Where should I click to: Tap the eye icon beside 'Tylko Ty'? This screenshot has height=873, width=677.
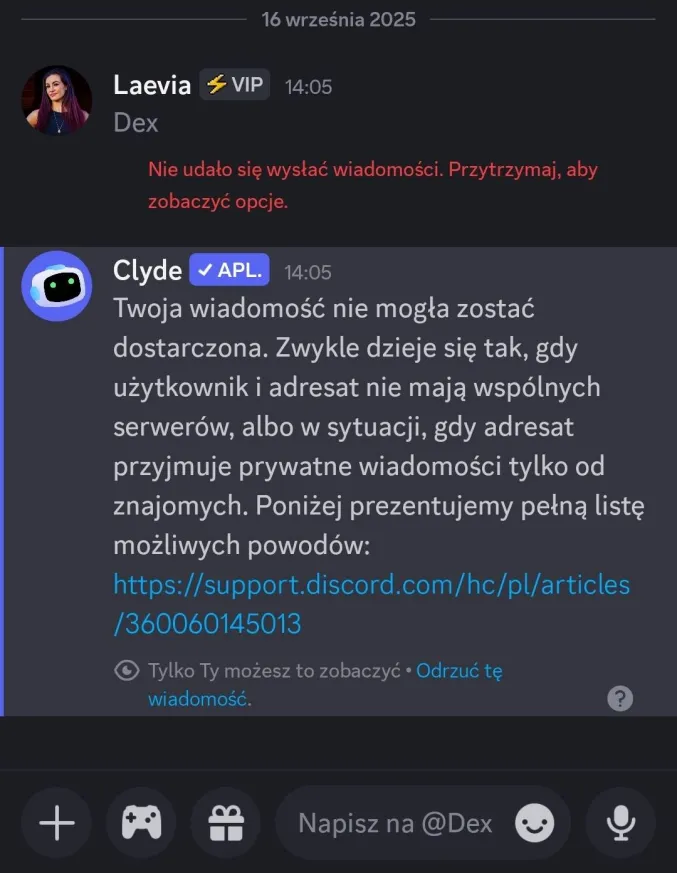click(127, 670)
